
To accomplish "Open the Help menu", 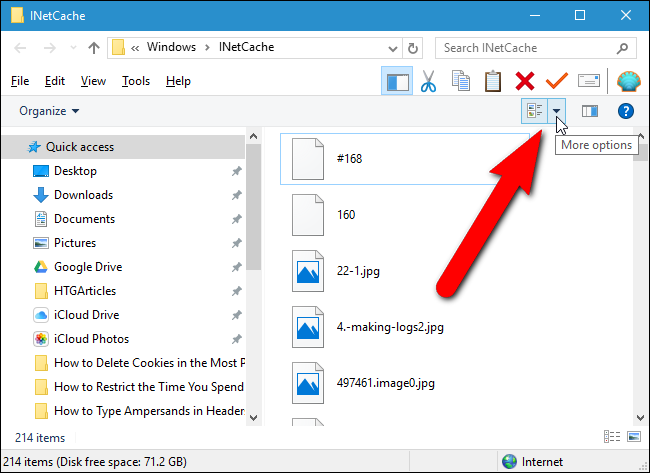I will point(178,81).
